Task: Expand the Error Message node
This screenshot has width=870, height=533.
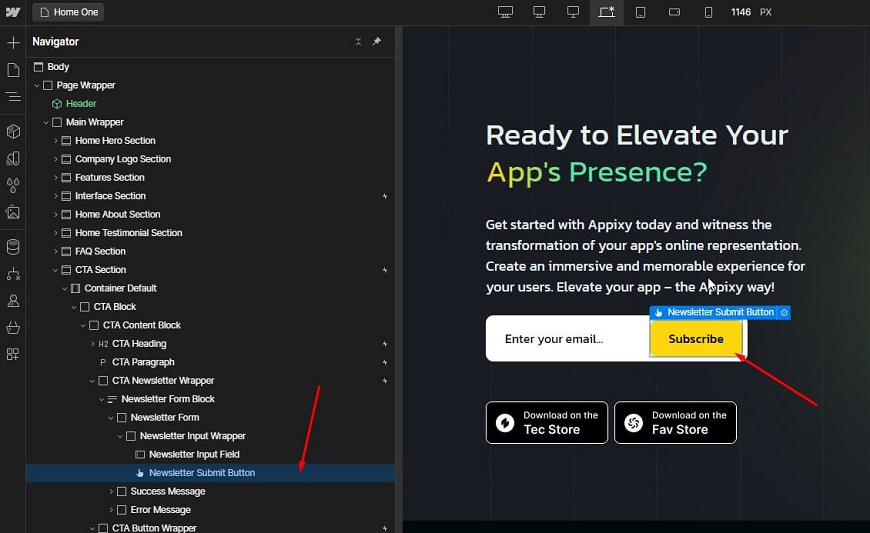Action: [x=111, y=510]
